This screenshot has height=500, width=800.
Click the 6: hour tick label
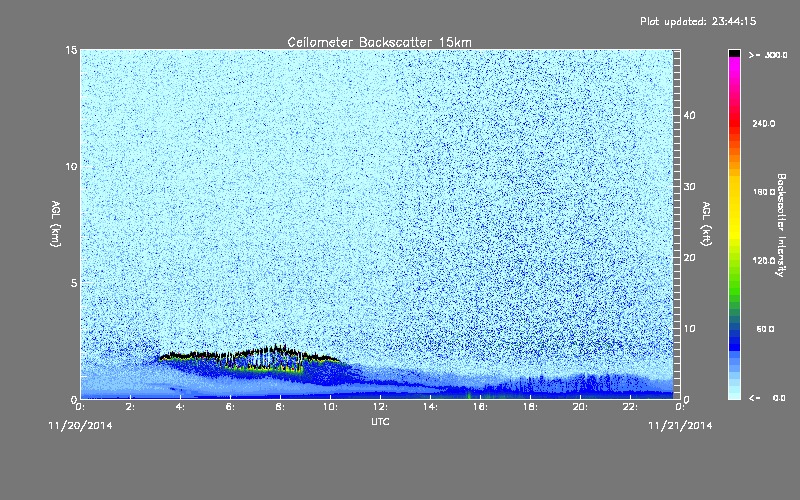230,407
